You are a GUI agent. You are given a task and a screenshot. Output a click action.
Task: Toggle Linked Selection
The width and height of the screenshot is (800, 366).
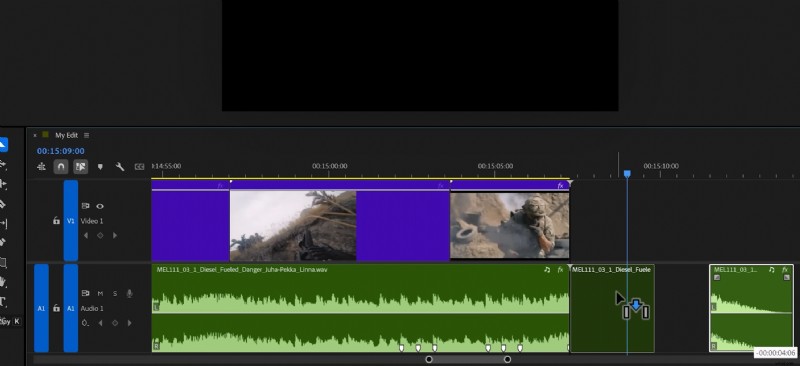(x=80, y=166)
